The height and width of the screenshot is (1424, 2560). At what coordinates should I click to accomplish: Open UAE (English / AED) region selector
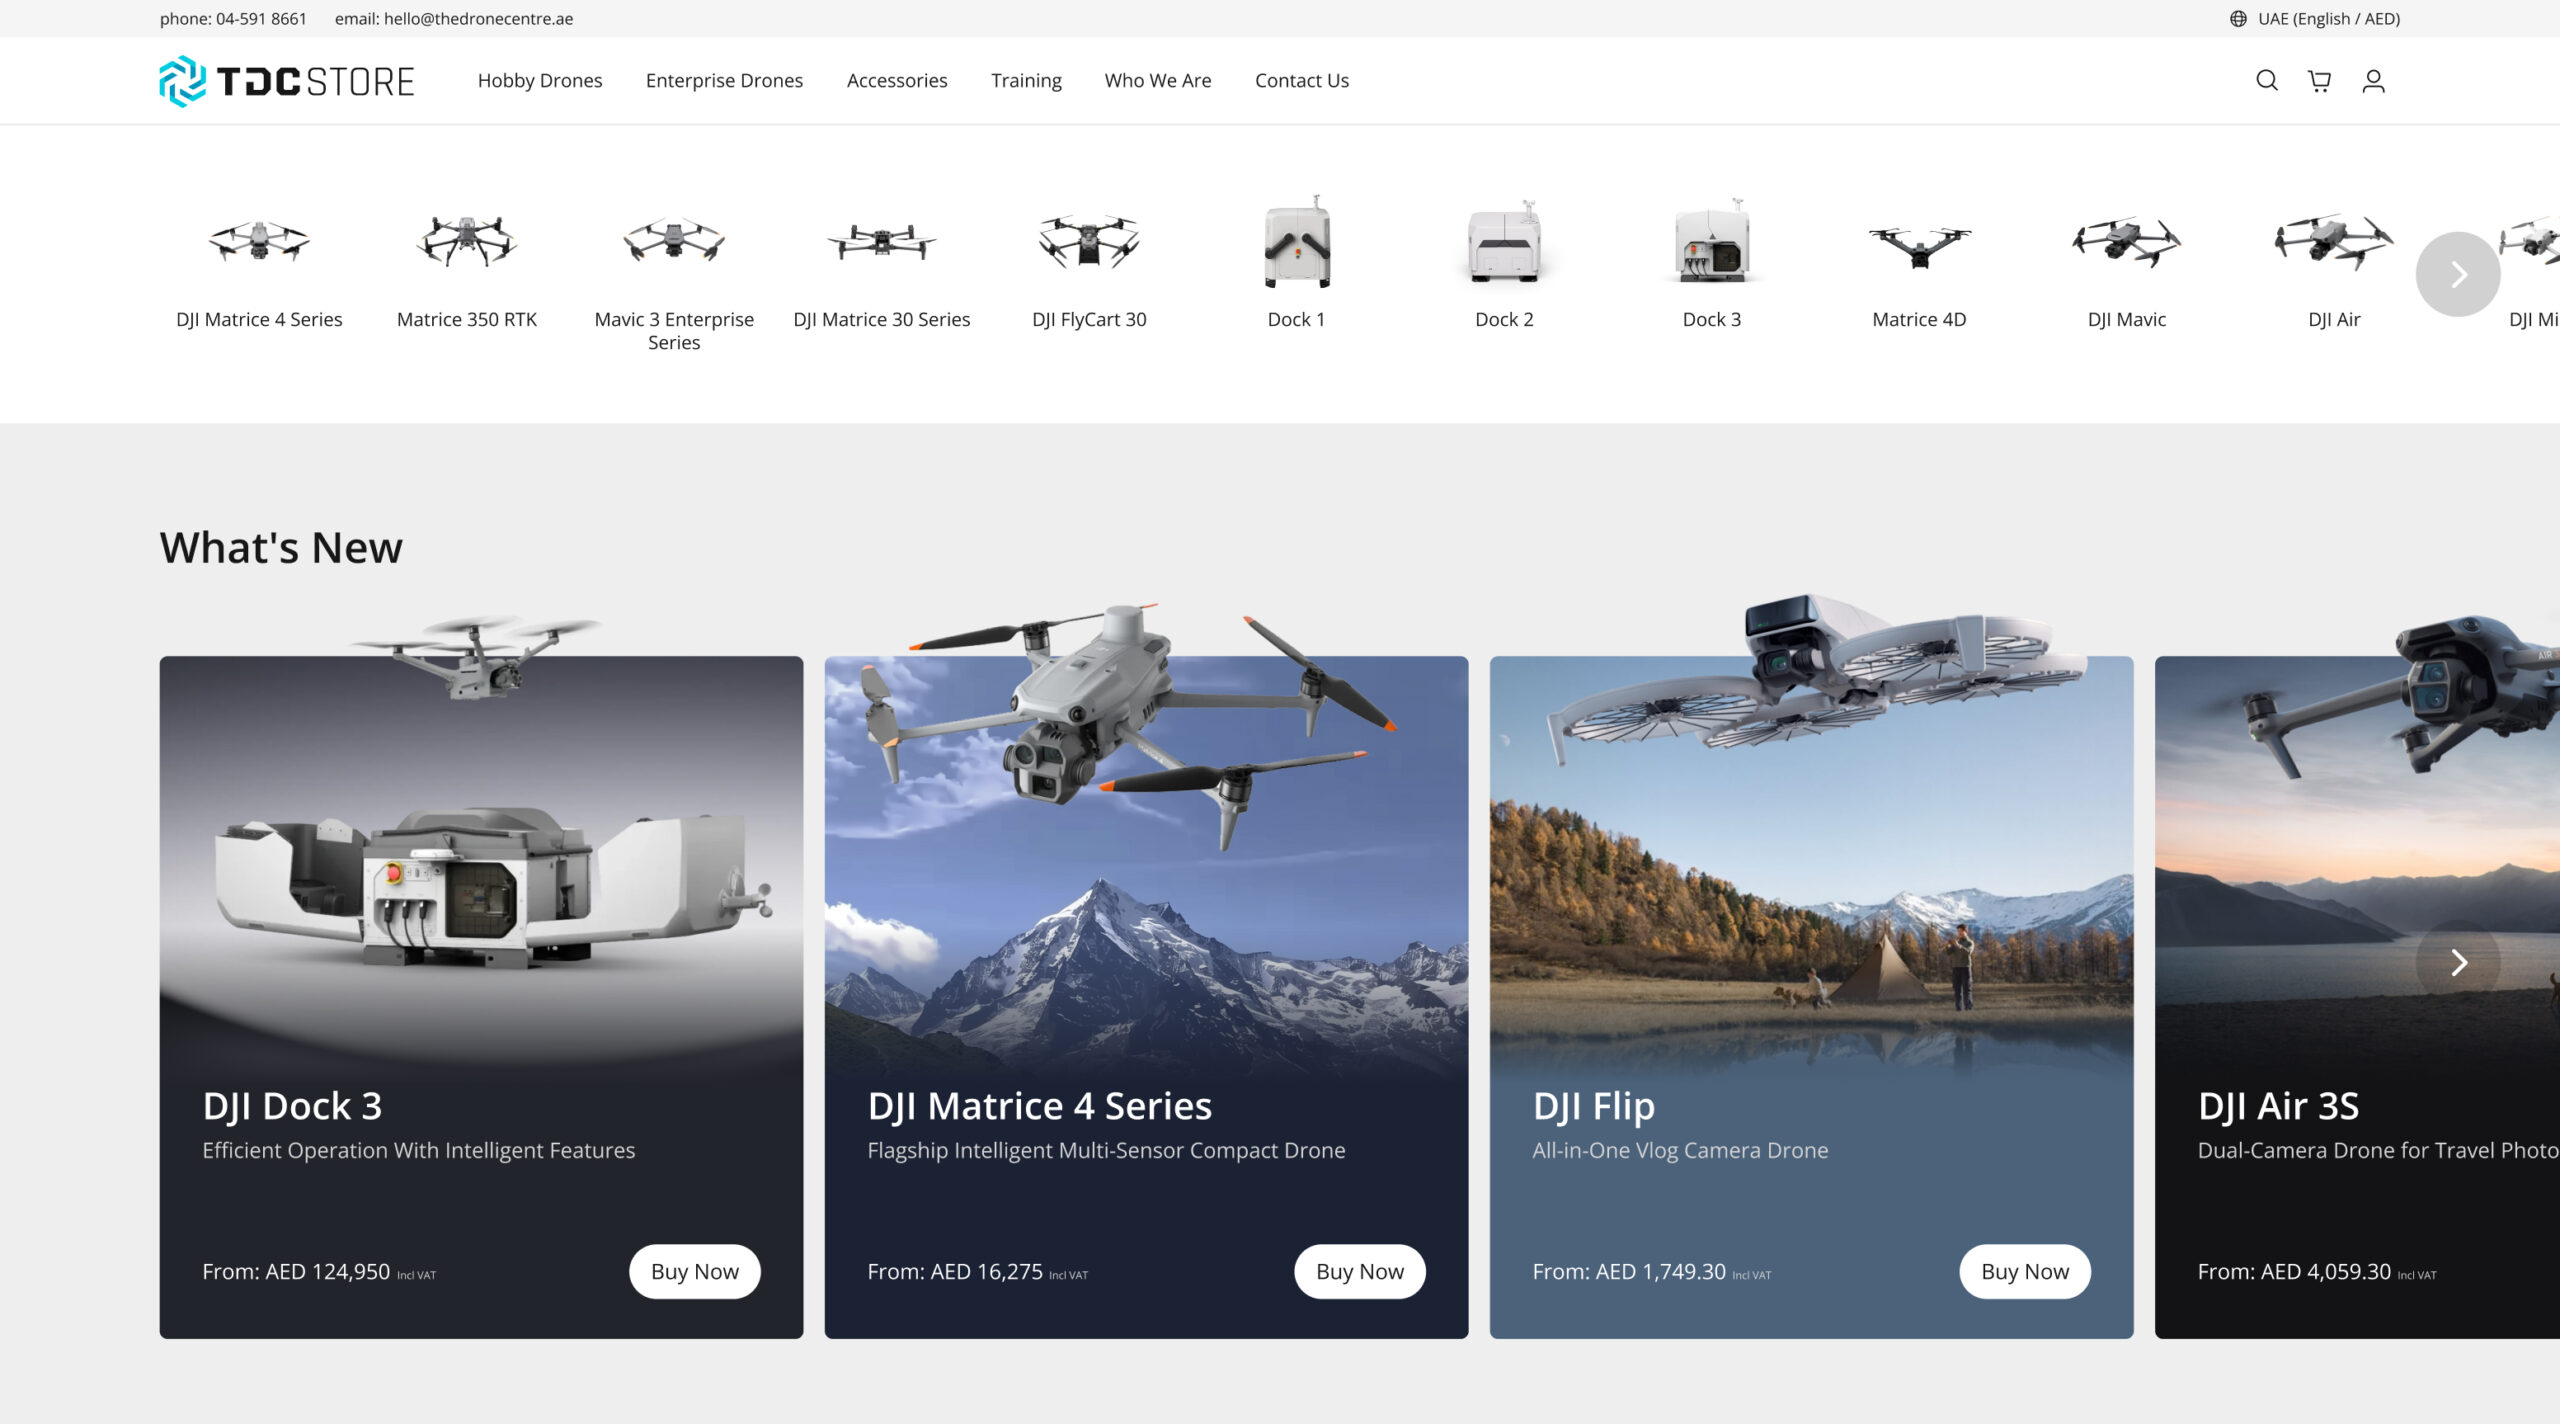pyautogui.click(x=2315, y=19)
